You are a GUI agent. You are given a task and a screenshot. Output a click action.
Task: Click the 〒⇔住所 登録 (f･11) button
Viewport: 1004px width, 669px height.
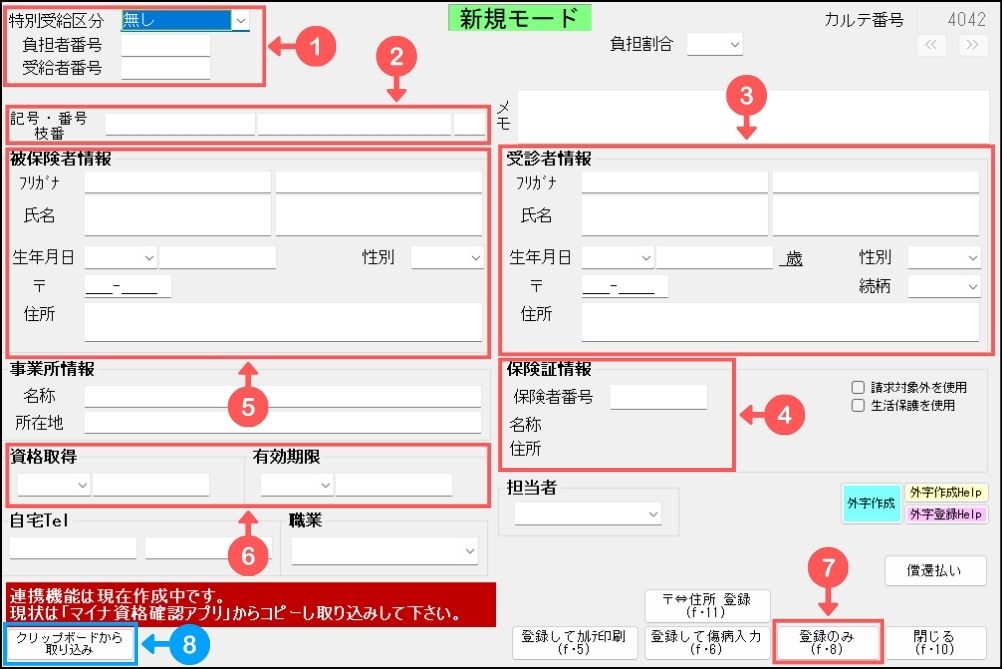coord(708,604)
